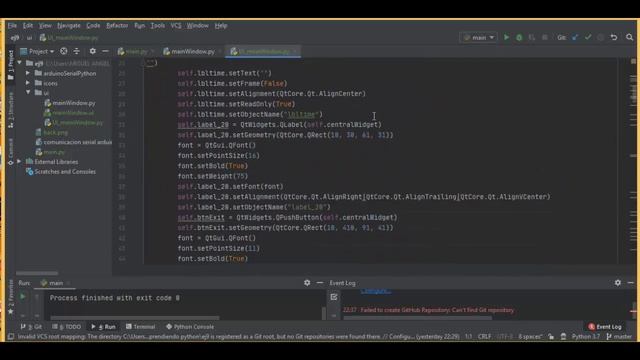Commit changes with the green checkmark icon
The height and width of the screenshot is (360, 640).
588,37
